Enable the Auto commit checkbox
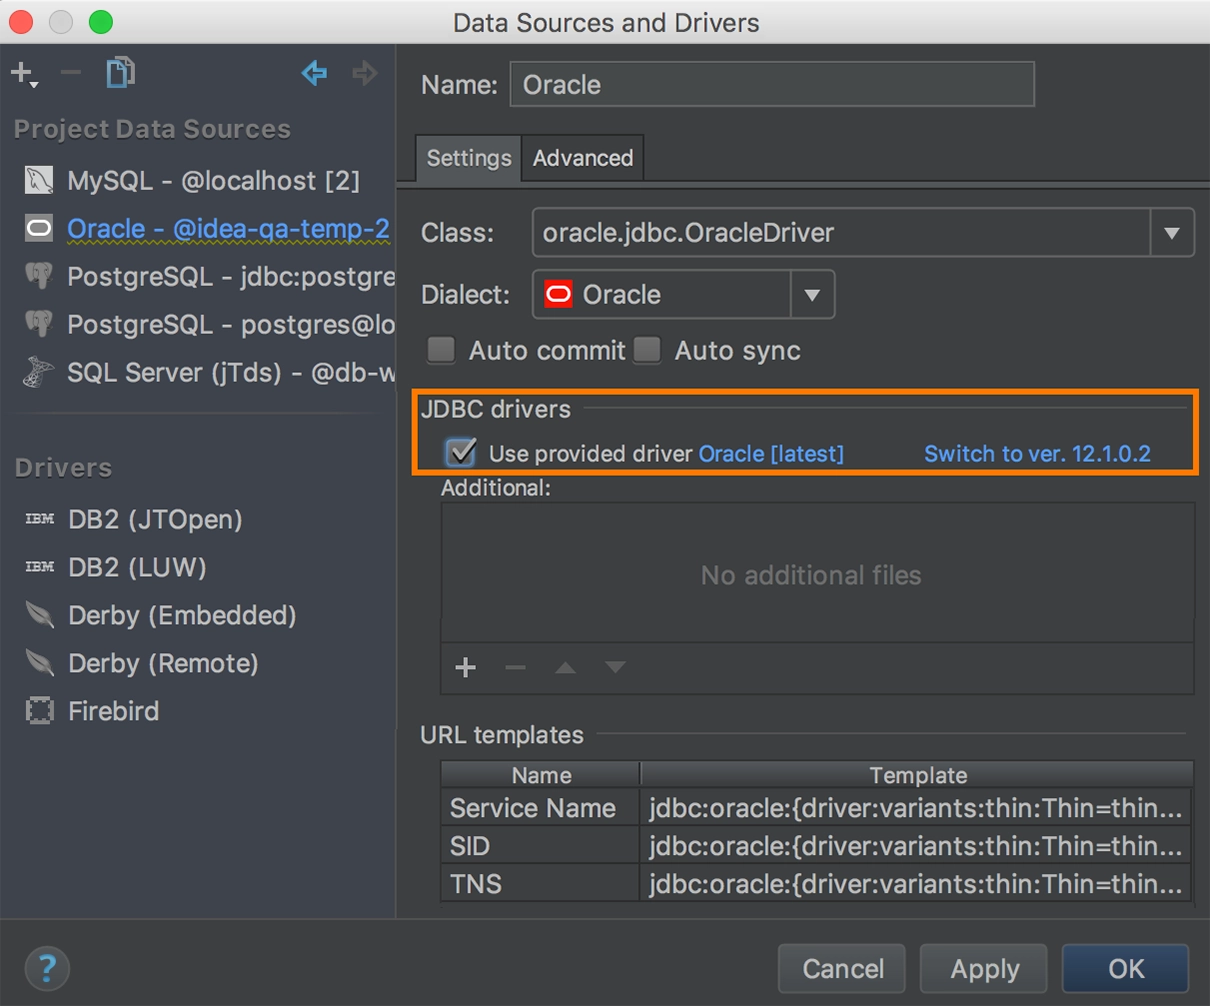This screenshot has width=1210, height=1006. tap(441, 350)
